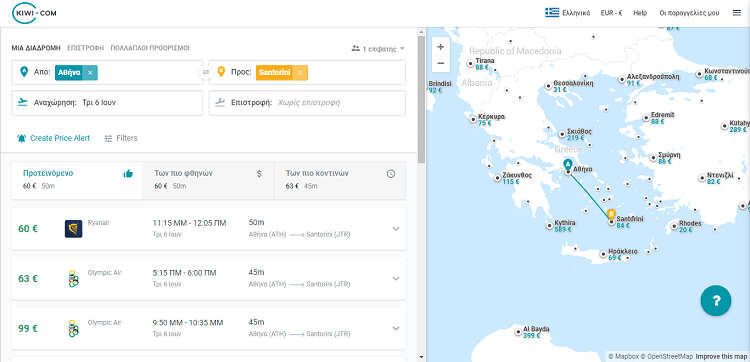
Task: Click the Ryanair airline logo
Action: tap(74, 229)
